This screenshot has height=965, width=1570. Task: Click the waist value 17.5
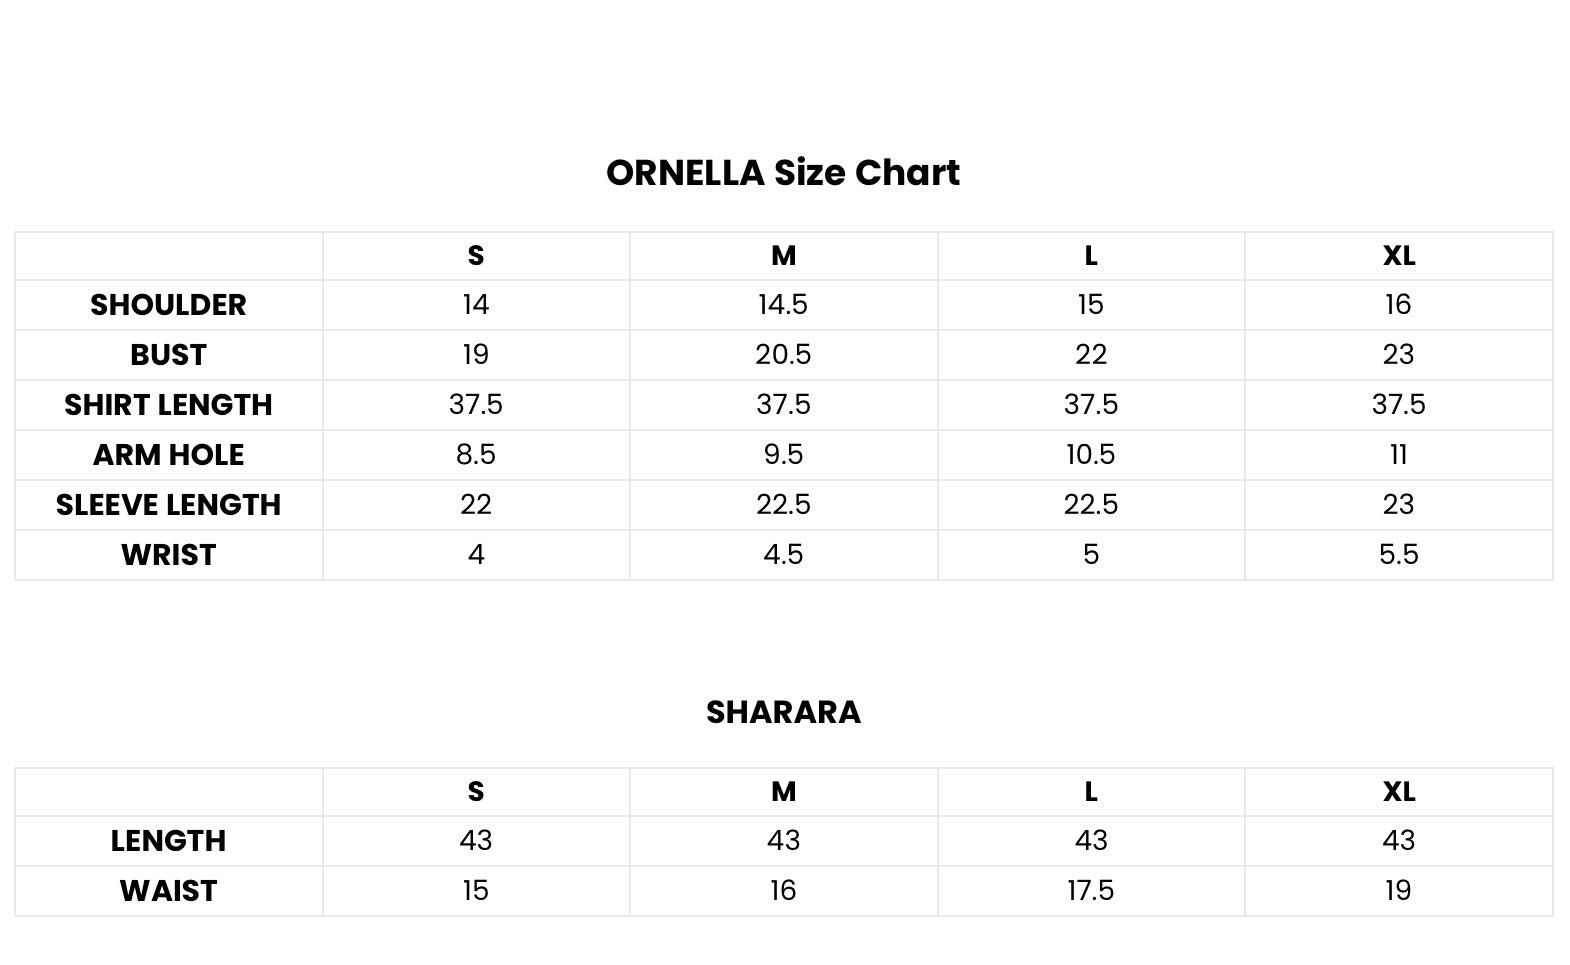coord(1090,891)
